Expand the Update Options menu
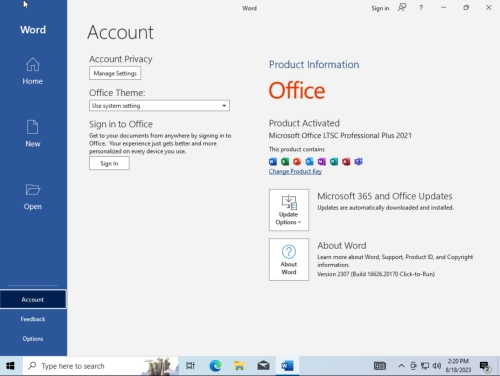This screenshot has height=376, width=500. (x=289, y=210)
